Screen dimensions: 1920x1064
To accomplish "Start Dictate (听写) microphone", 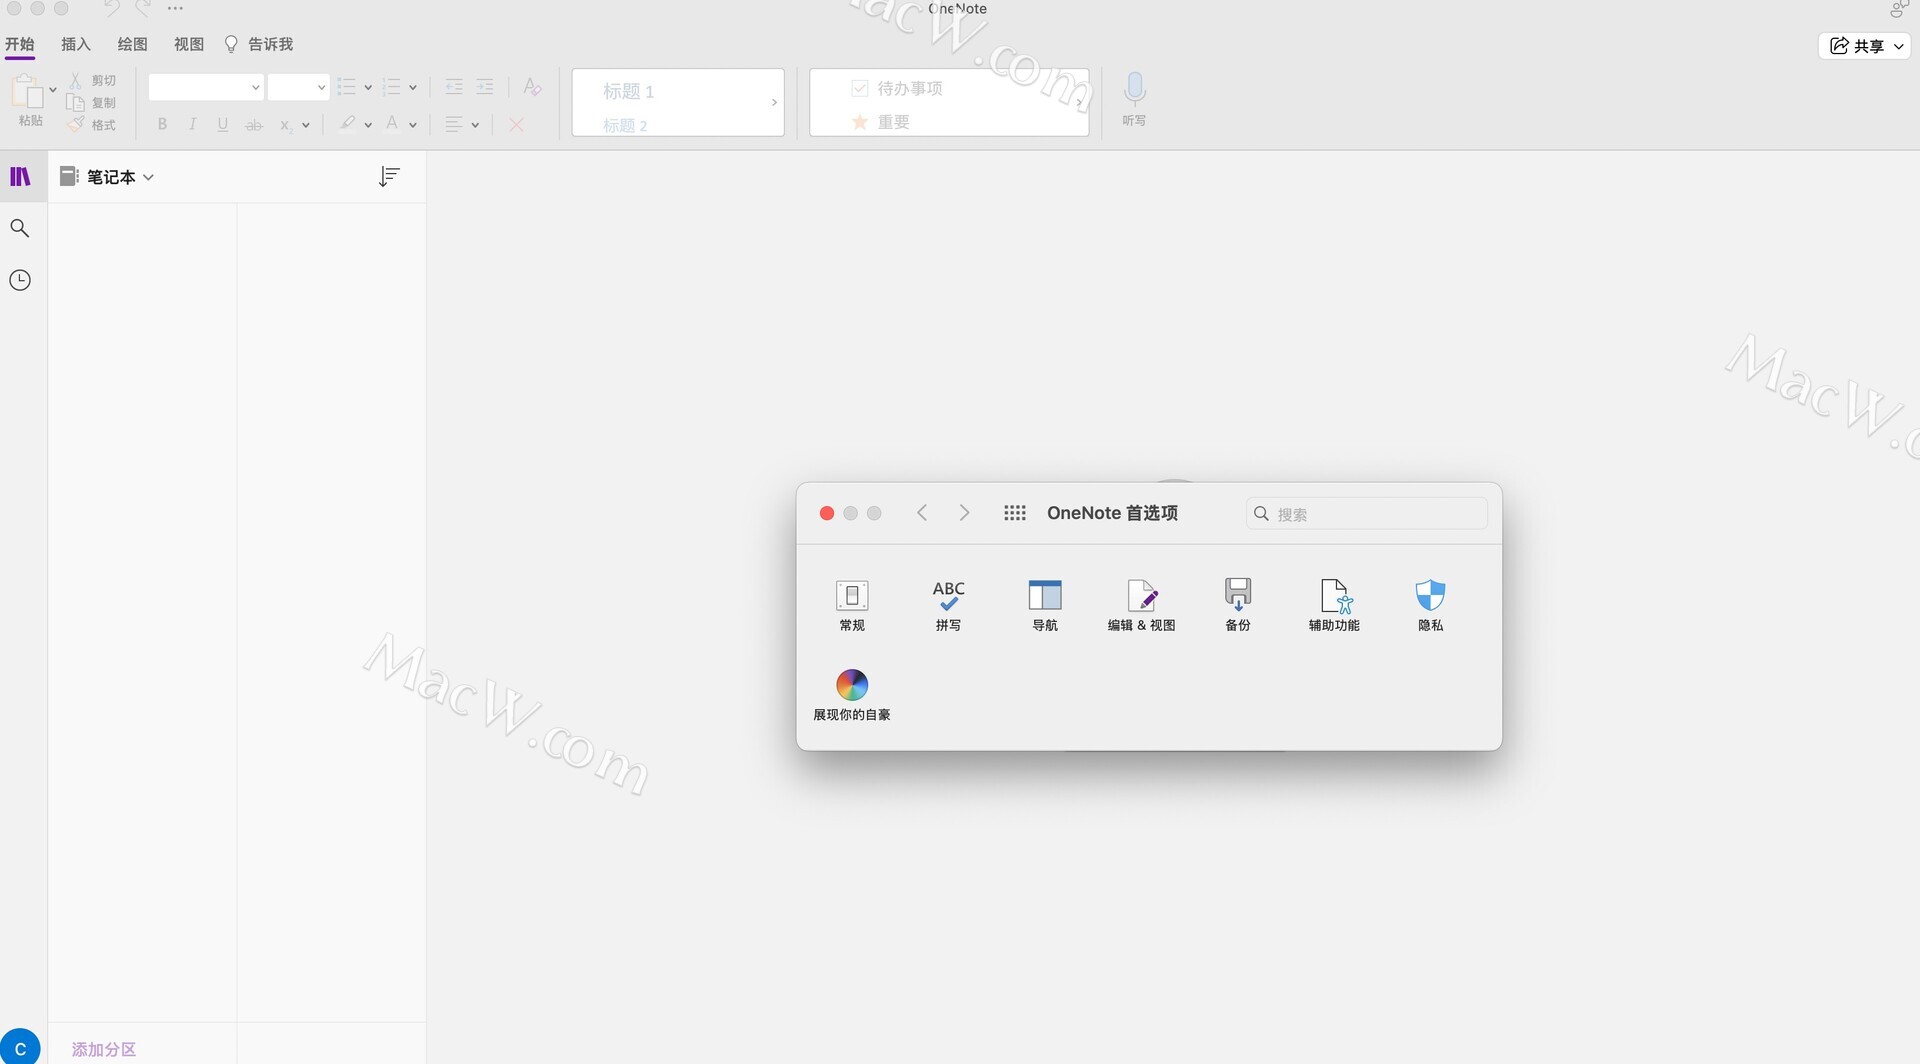I will [1134, 98].
